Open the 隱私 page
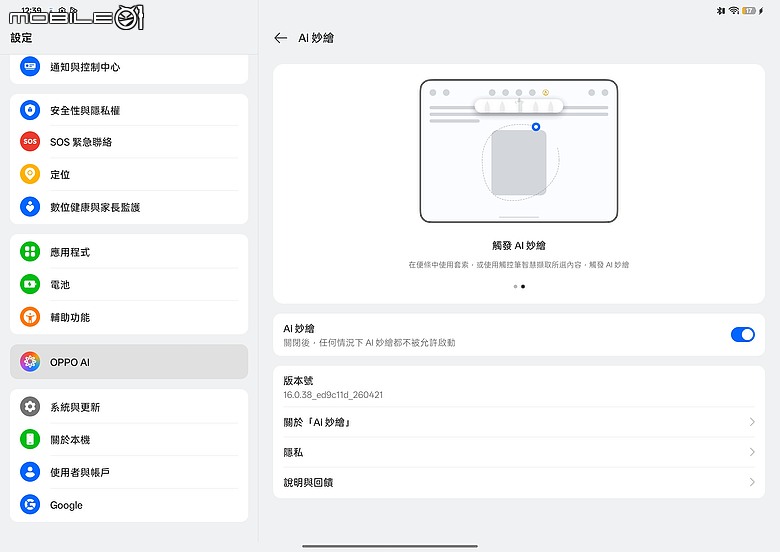 coord(519,452)
